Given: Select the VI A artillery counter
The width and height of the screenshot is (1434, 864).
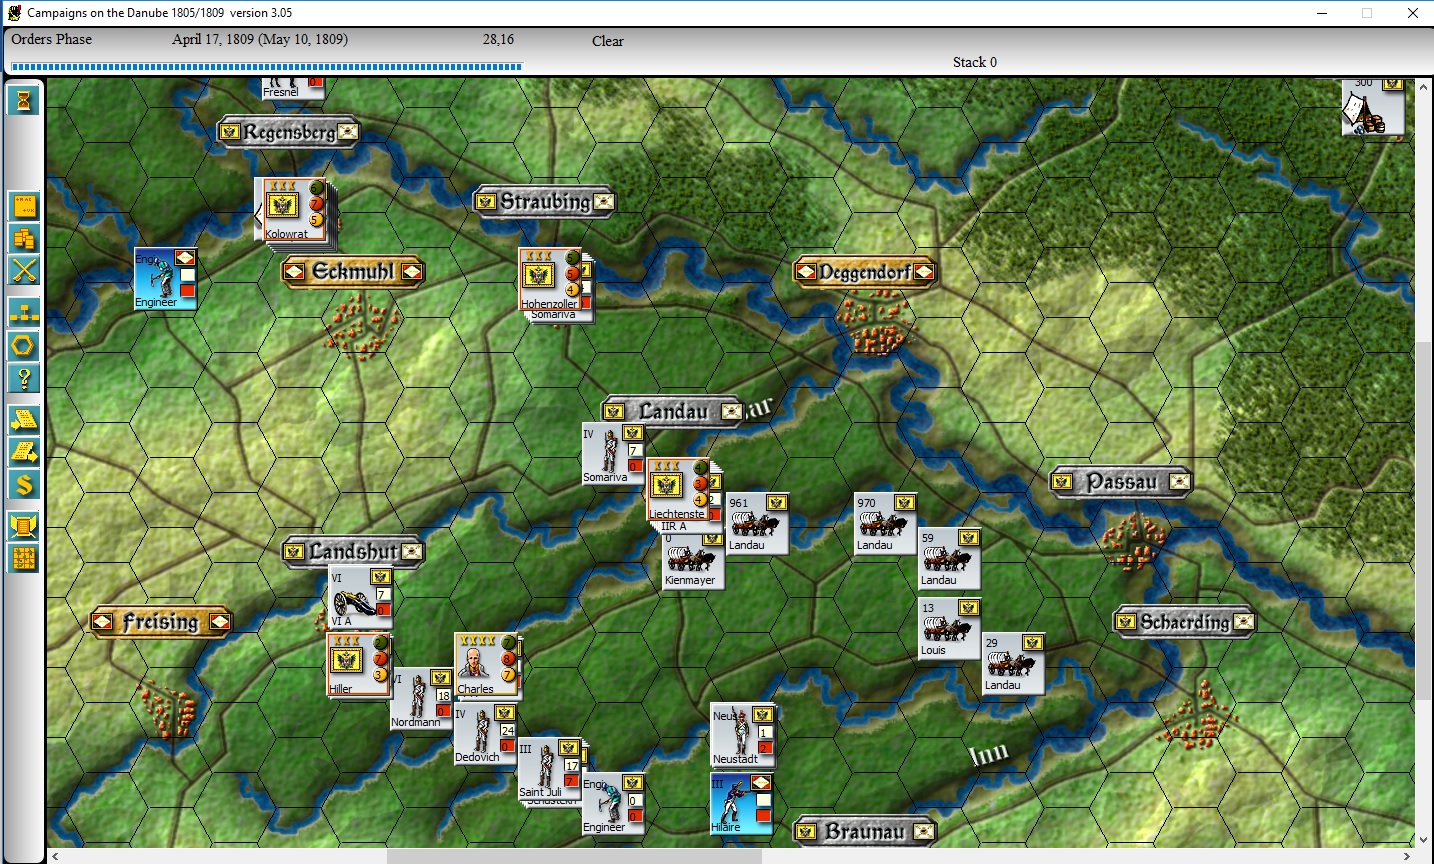Looking at the screenshot, I should coord(360,598).
